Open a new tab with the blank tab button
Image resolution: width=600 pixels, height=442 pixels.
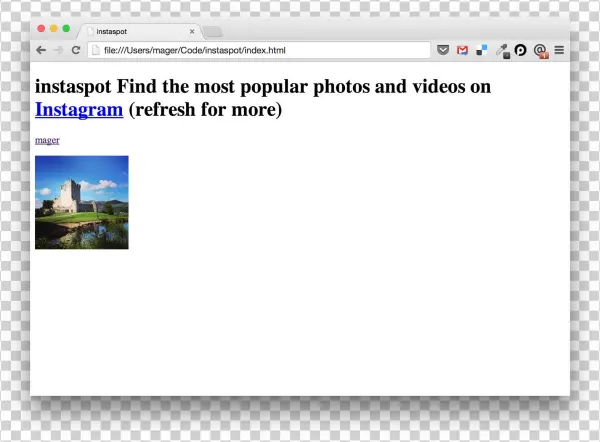[x=213, y=32]
